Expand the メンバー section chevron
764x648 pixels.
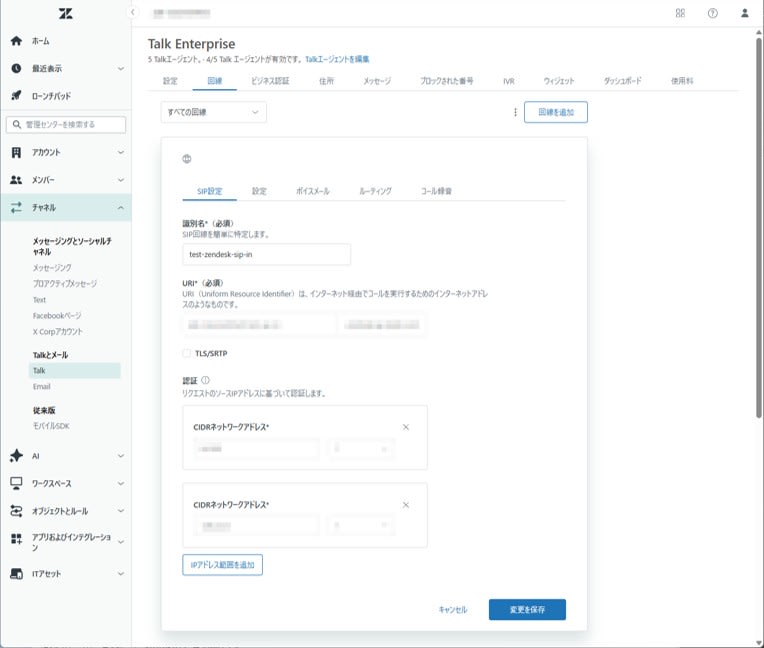(121, 180)
